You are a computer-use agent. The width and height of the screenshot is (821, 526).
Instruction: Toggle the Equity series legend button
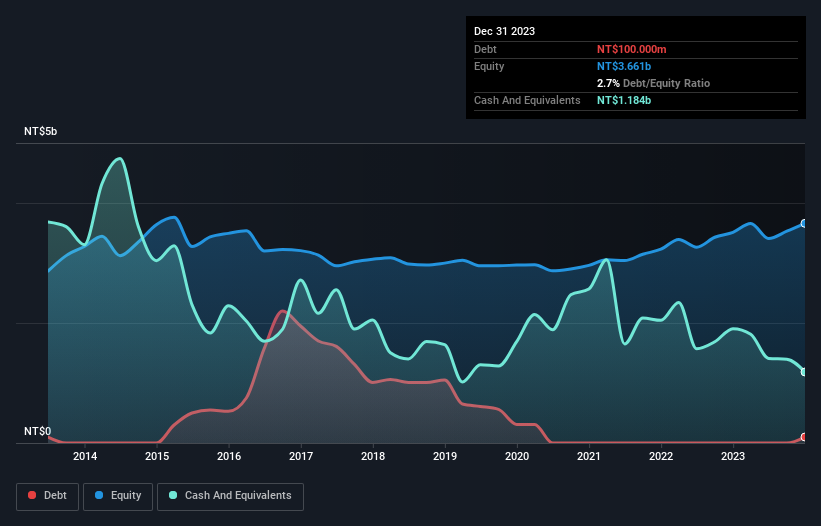pos(118,496)
